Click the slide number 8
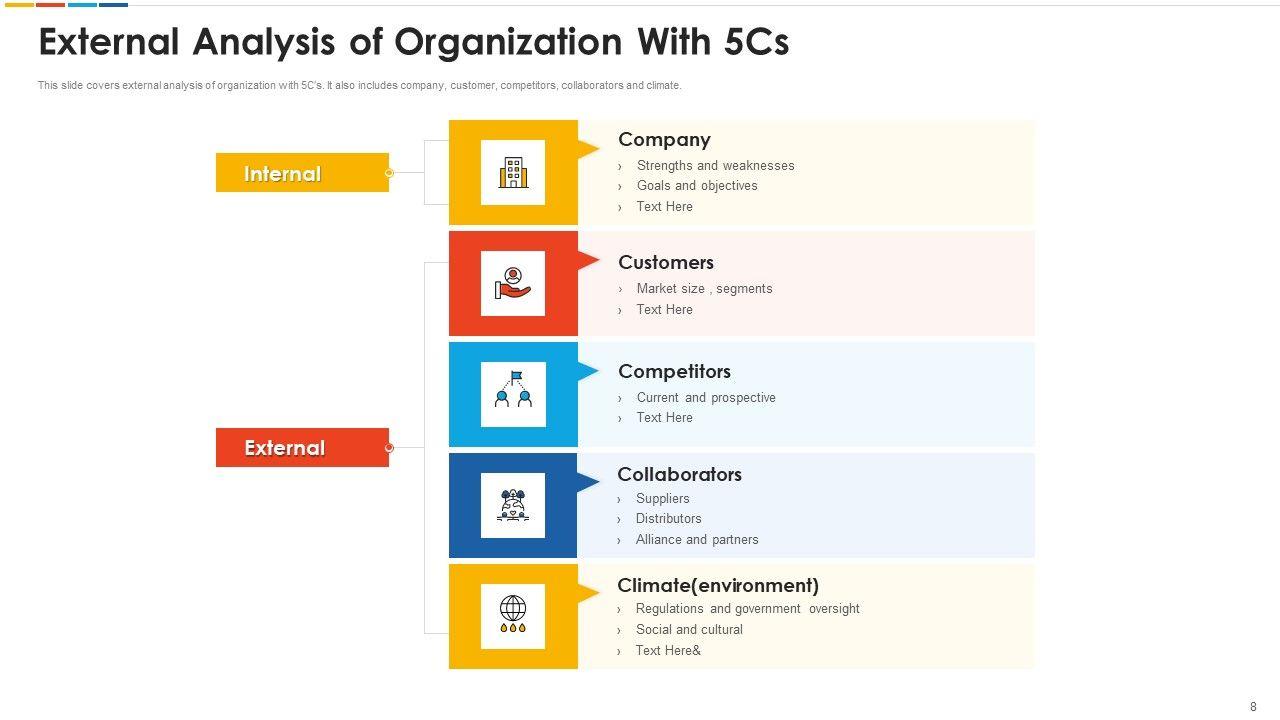The image size is (1280, 720). tap(1253, 706)
